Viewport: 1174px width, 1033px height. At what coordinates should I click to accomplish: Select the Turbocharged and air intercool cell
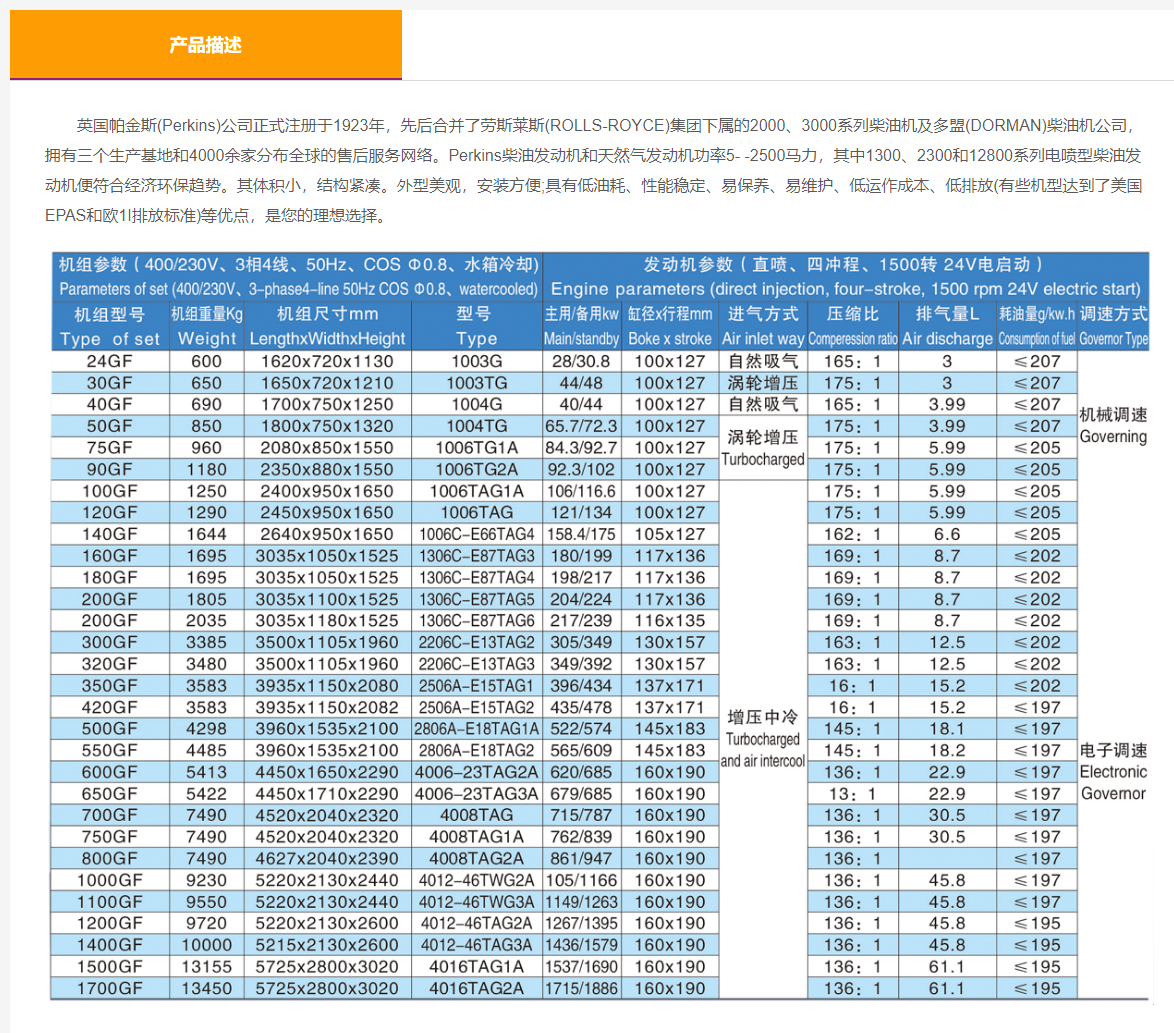[763, 740]
